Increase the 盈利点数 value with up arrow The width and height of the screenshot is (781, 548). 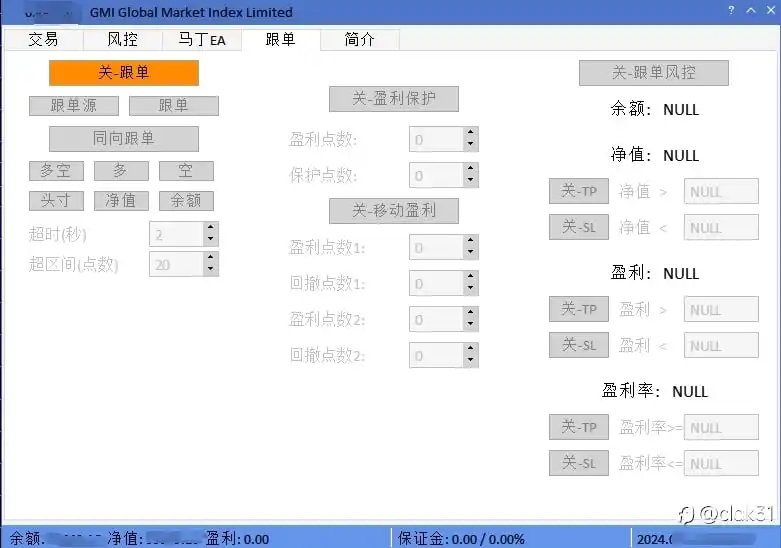tap(471, 133)
